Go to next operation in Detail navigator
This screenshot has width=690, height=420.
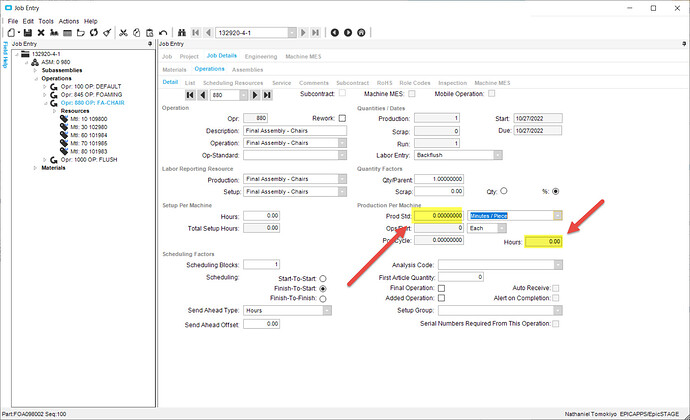click(255, 95)
